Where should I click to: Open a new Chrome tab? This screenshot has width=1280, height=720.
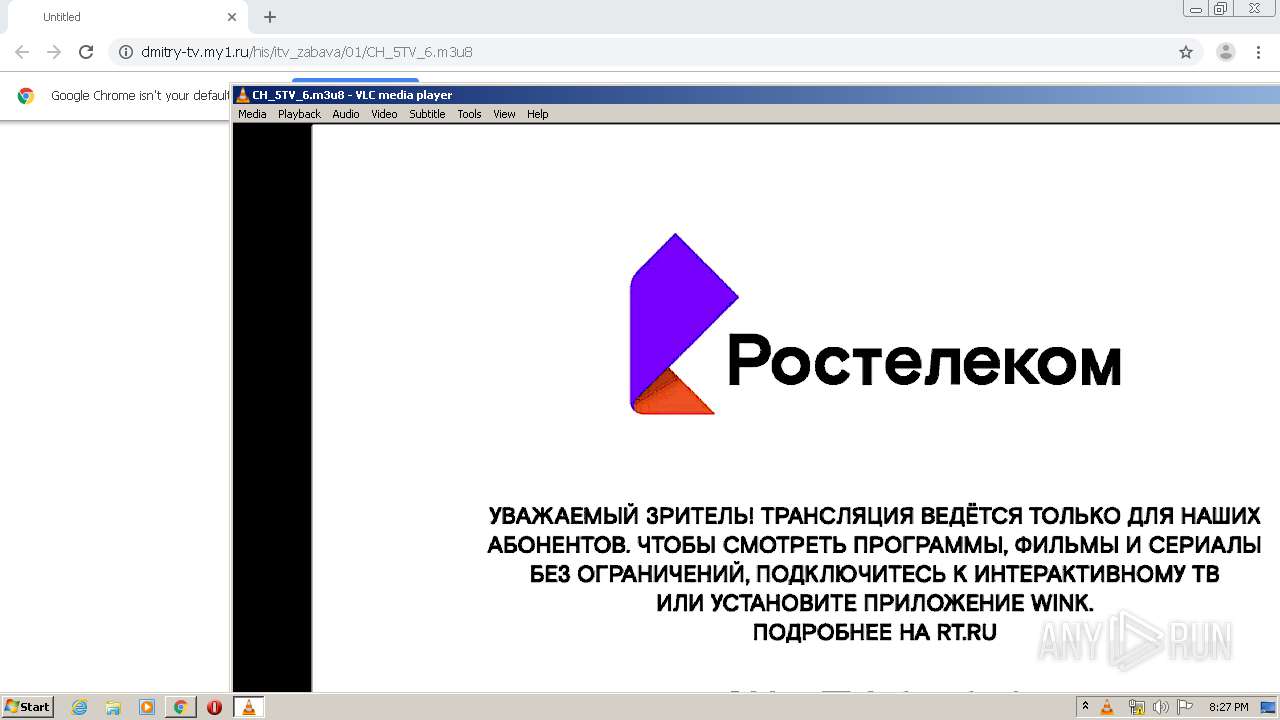(270, 17)
